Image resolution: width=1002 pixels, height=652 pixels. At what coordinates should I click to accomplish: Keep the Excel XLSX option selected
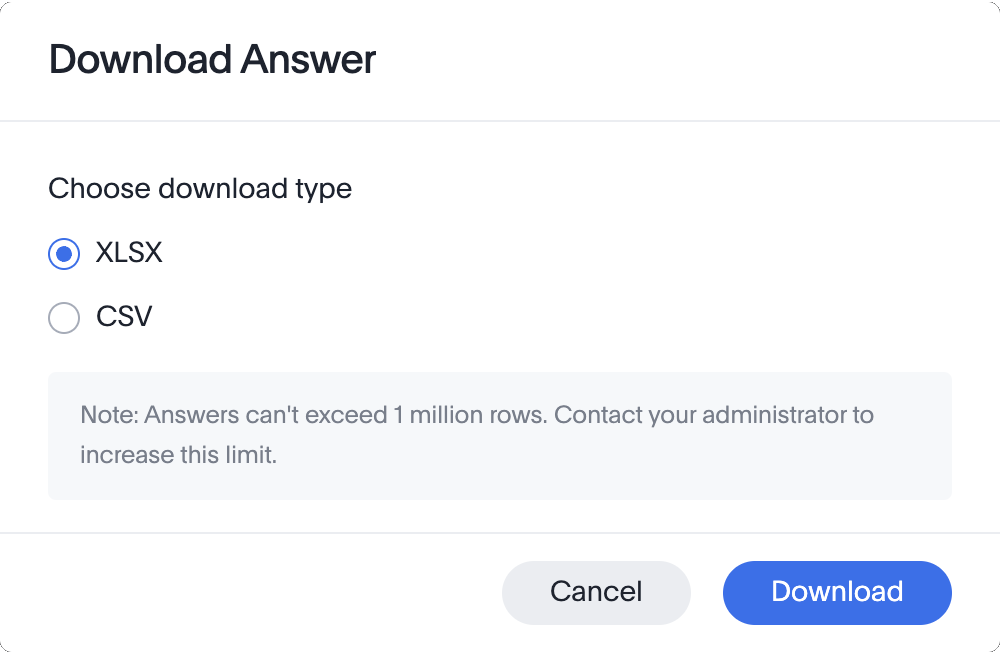(64, 254)
